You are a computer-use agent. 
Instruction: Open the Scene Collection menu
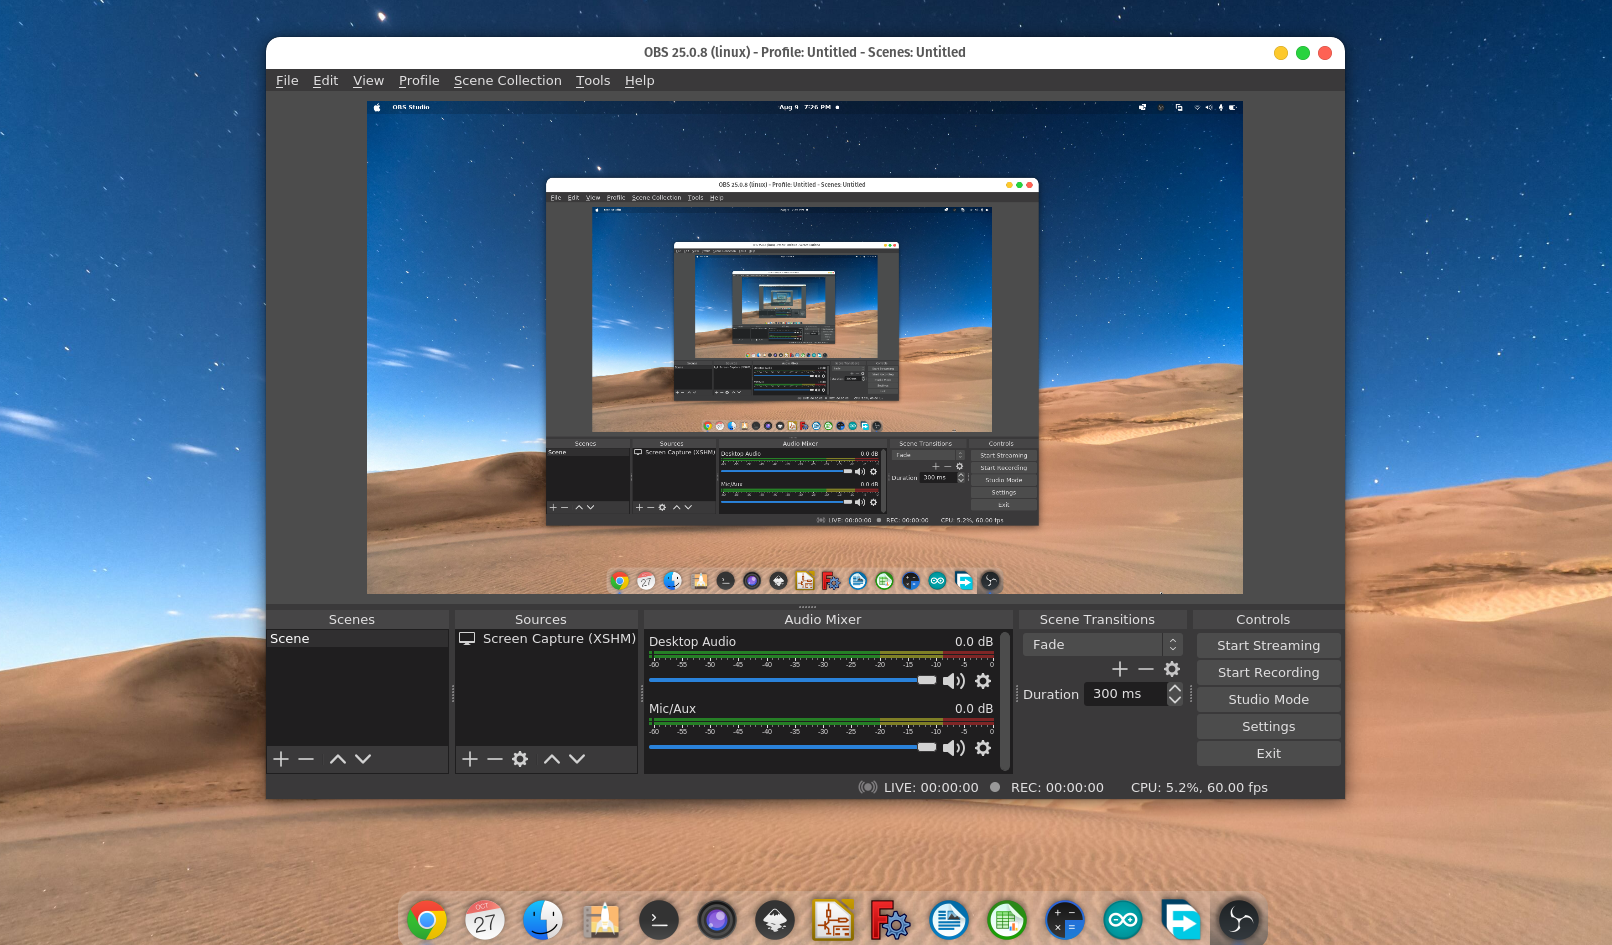[x=508, y=81]
